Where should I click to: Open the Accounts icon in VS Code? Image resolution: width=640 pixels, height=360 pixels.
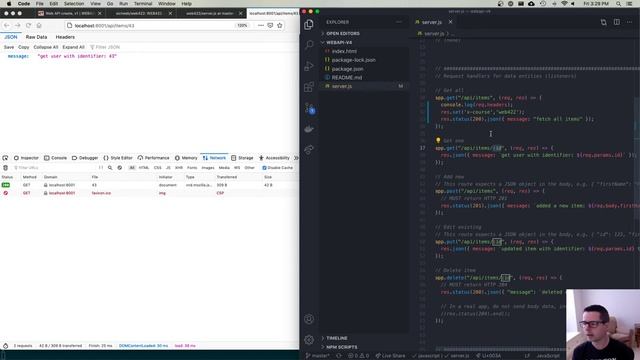[x=309, y=319]
